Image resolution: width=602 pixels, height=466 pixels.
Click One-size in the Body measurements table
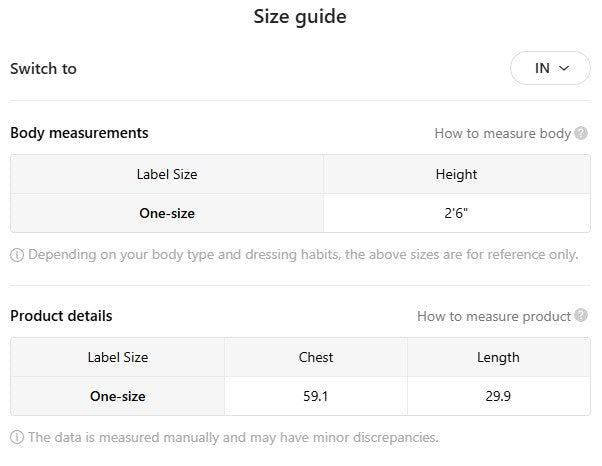pos(167,213)
